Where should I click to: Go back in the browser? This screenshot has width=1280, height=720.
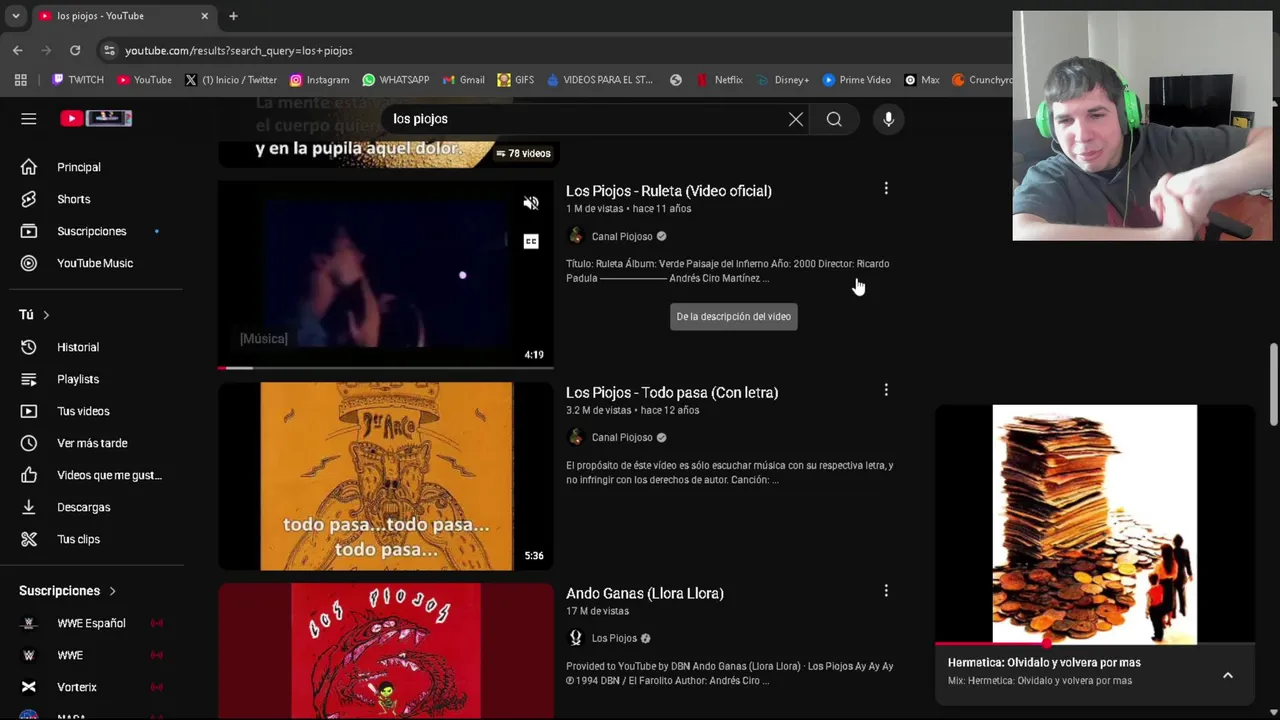click(18, 50)
